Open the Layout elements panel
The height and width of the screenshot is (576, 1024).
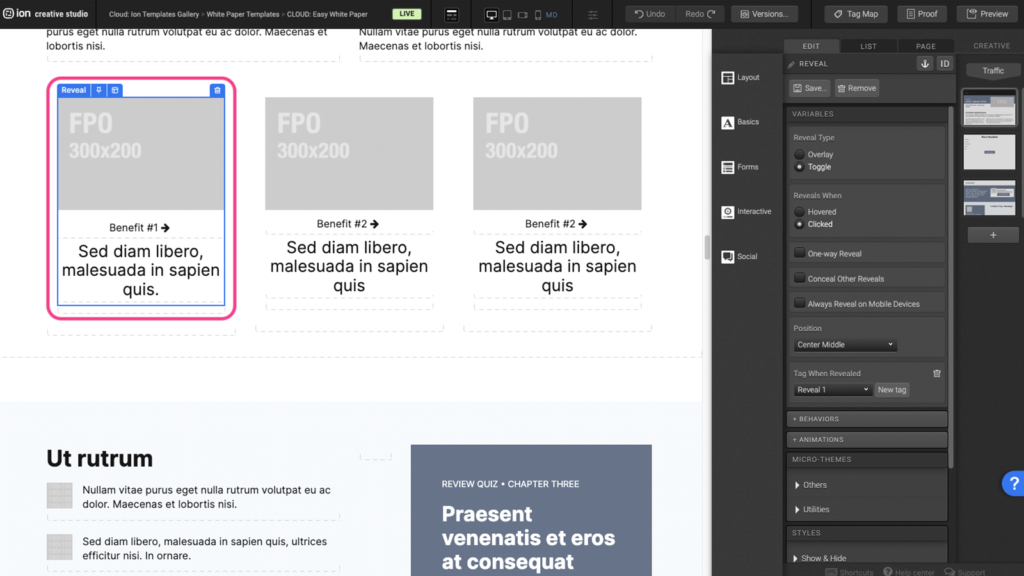pyautogui.click(x=740, y=78)
